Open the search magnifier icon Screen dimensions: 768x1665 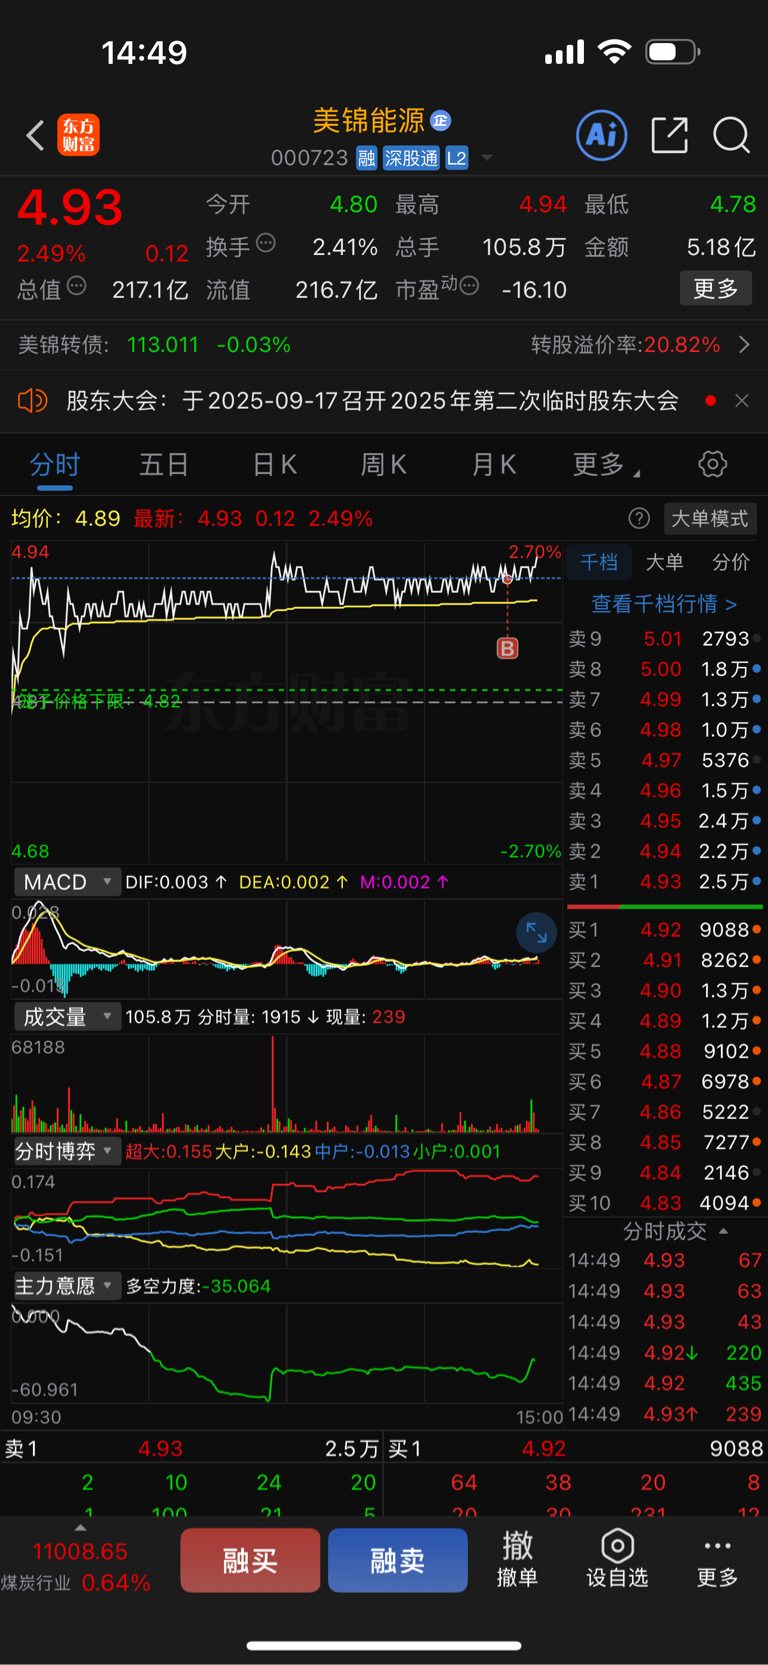(x=731, y=135)
